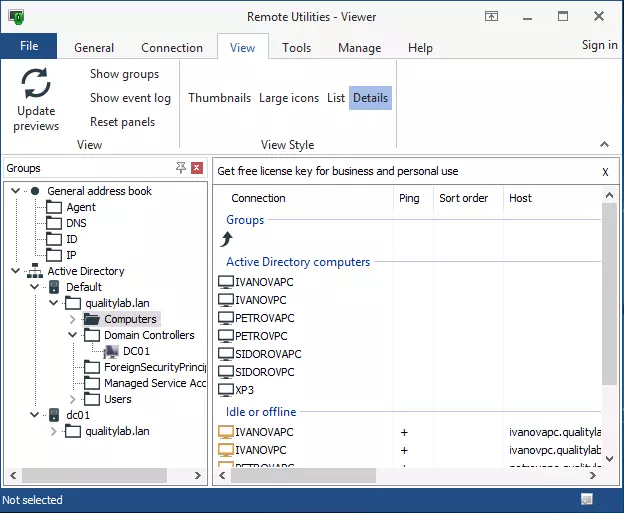Click the up-arrow icon under Groups
Screen dimensions: 624x513
pyautogui.click(x=227, y=239)
